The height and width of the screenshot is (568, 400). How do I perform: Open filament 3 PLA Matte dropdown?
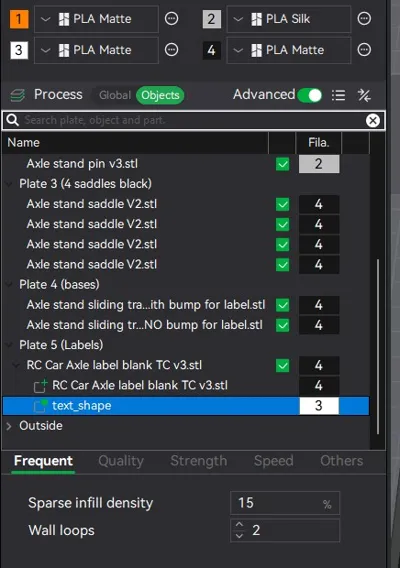(x=96, y=50)
